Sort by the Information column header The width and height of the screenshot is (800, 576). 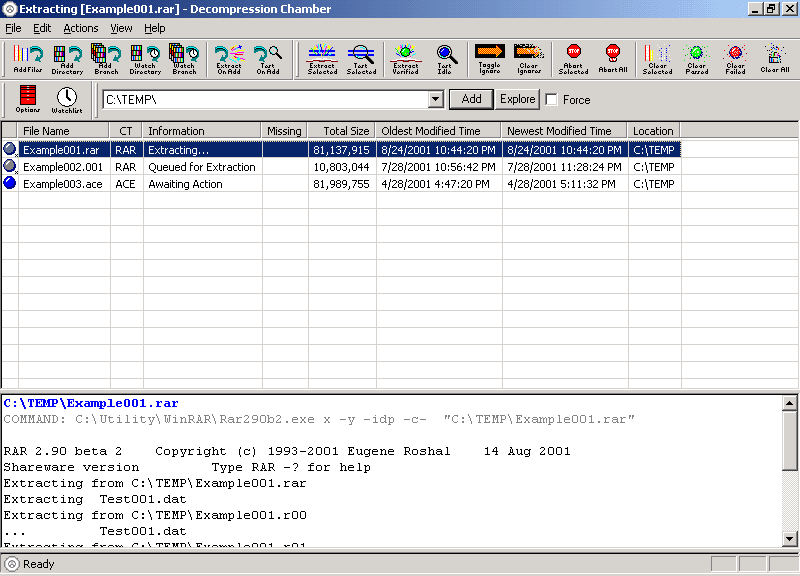click(x=202, y=131)
